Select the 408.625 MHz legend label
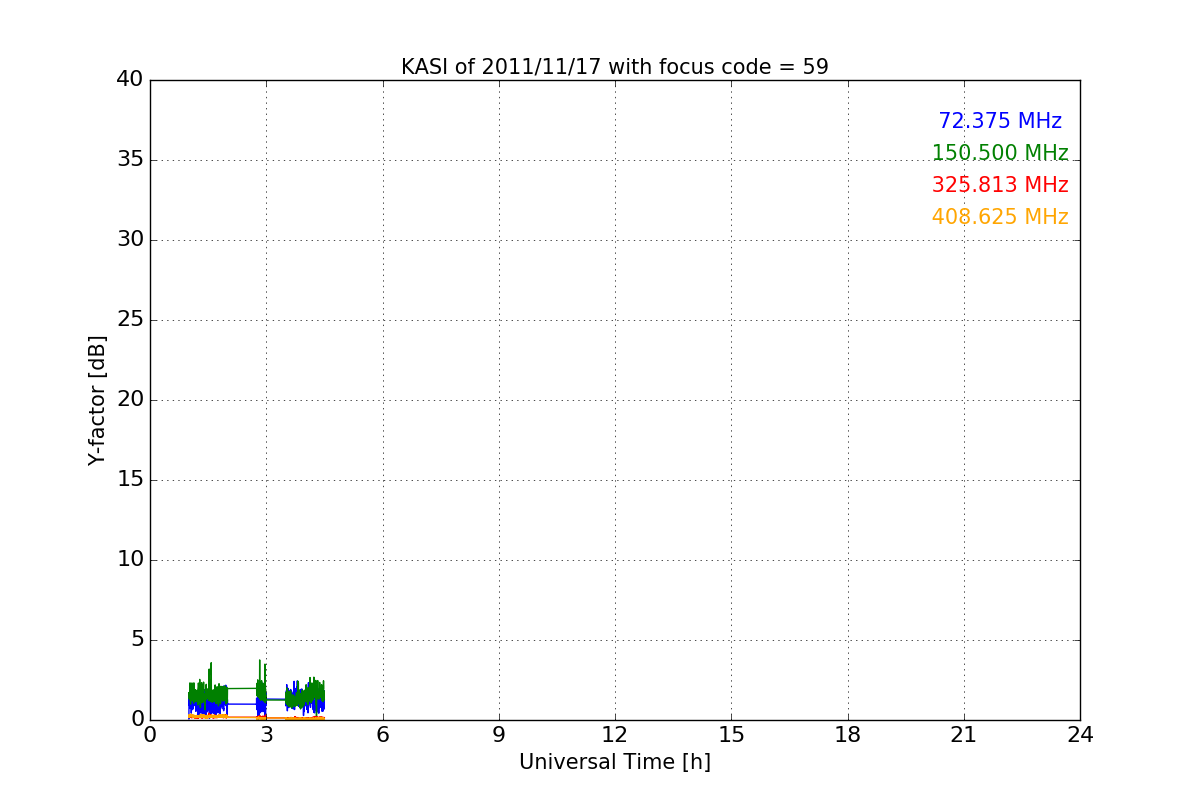 (x=1000, y=217)
